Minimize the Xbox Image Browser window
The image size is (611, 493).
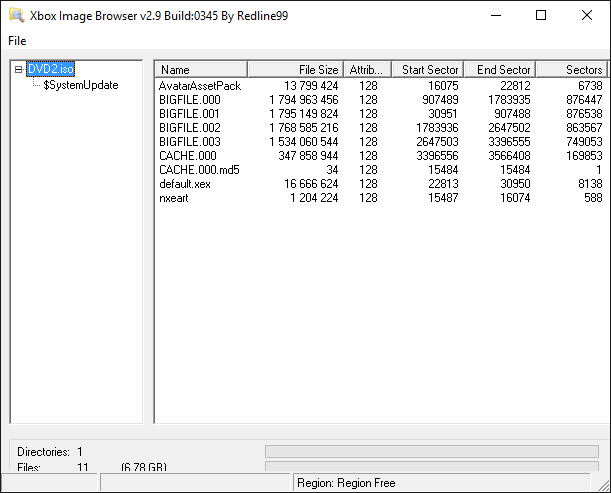pyautogui.click(x=496, y=15)
